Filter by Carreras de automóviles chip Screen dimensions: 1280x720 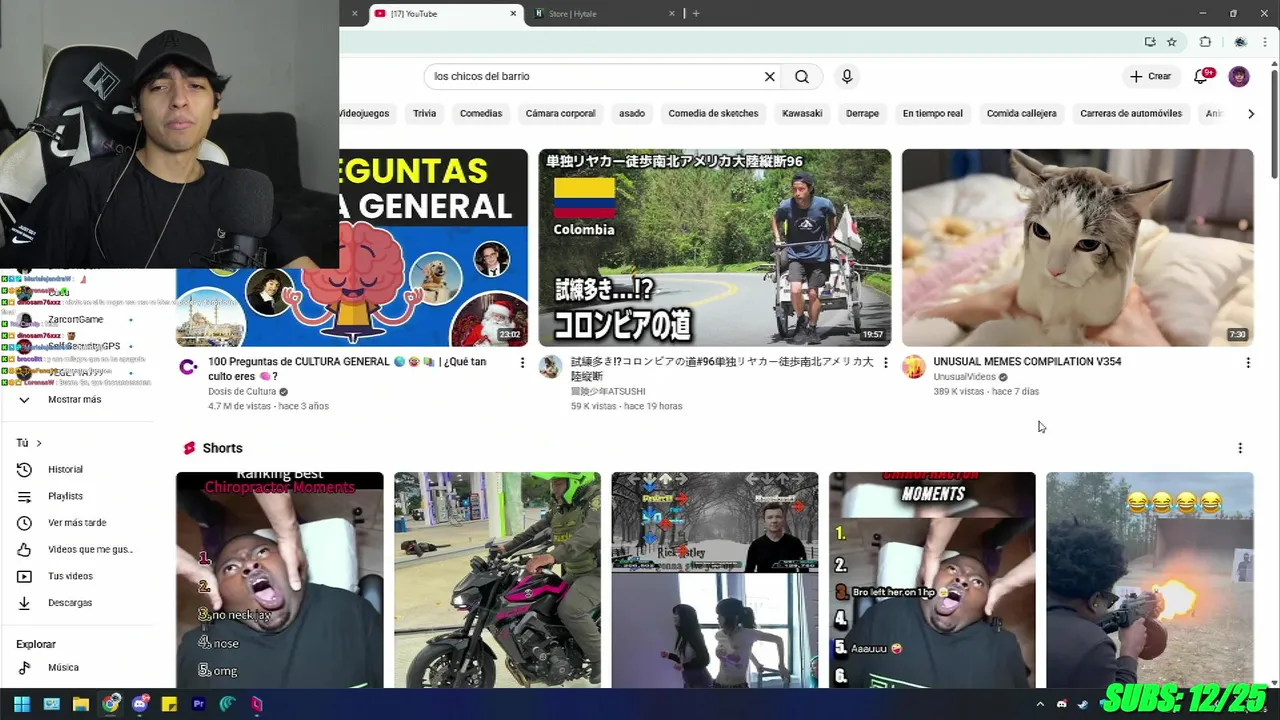pos(1131,113)
